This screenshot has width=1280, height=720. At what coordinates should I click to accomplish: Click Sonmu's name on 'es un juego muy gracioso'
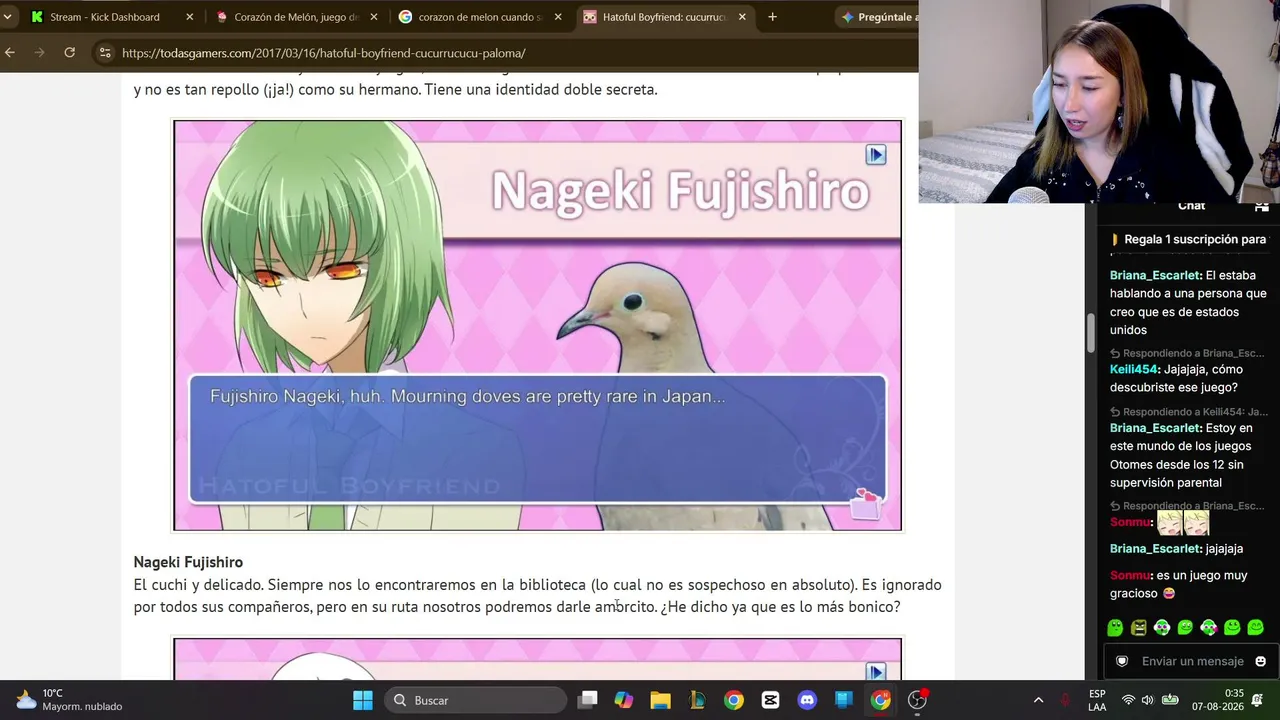1130,576
